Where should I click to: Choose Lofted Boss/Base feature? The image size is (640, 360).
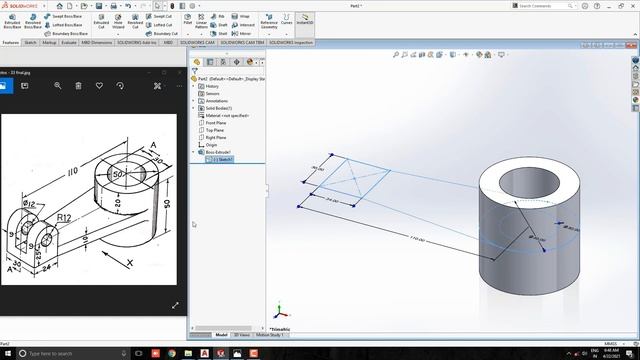tap(63, 25)
